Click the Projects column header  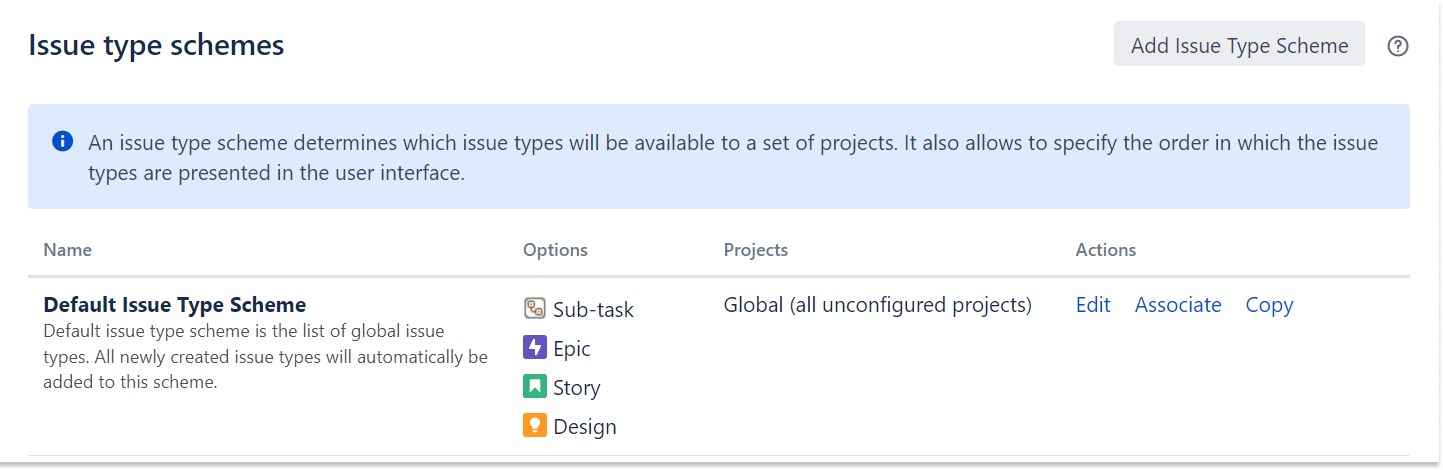pyautogui.click(x=756, y=250)
